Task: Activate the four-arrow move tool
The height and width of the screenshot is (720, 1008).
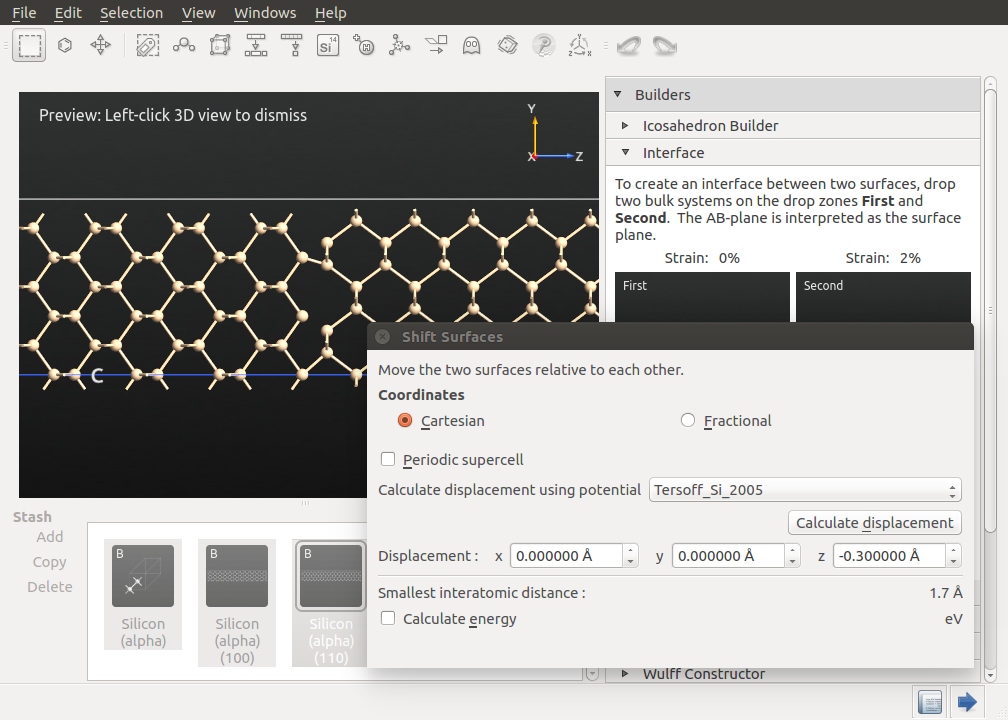Action: click(101, 46)
